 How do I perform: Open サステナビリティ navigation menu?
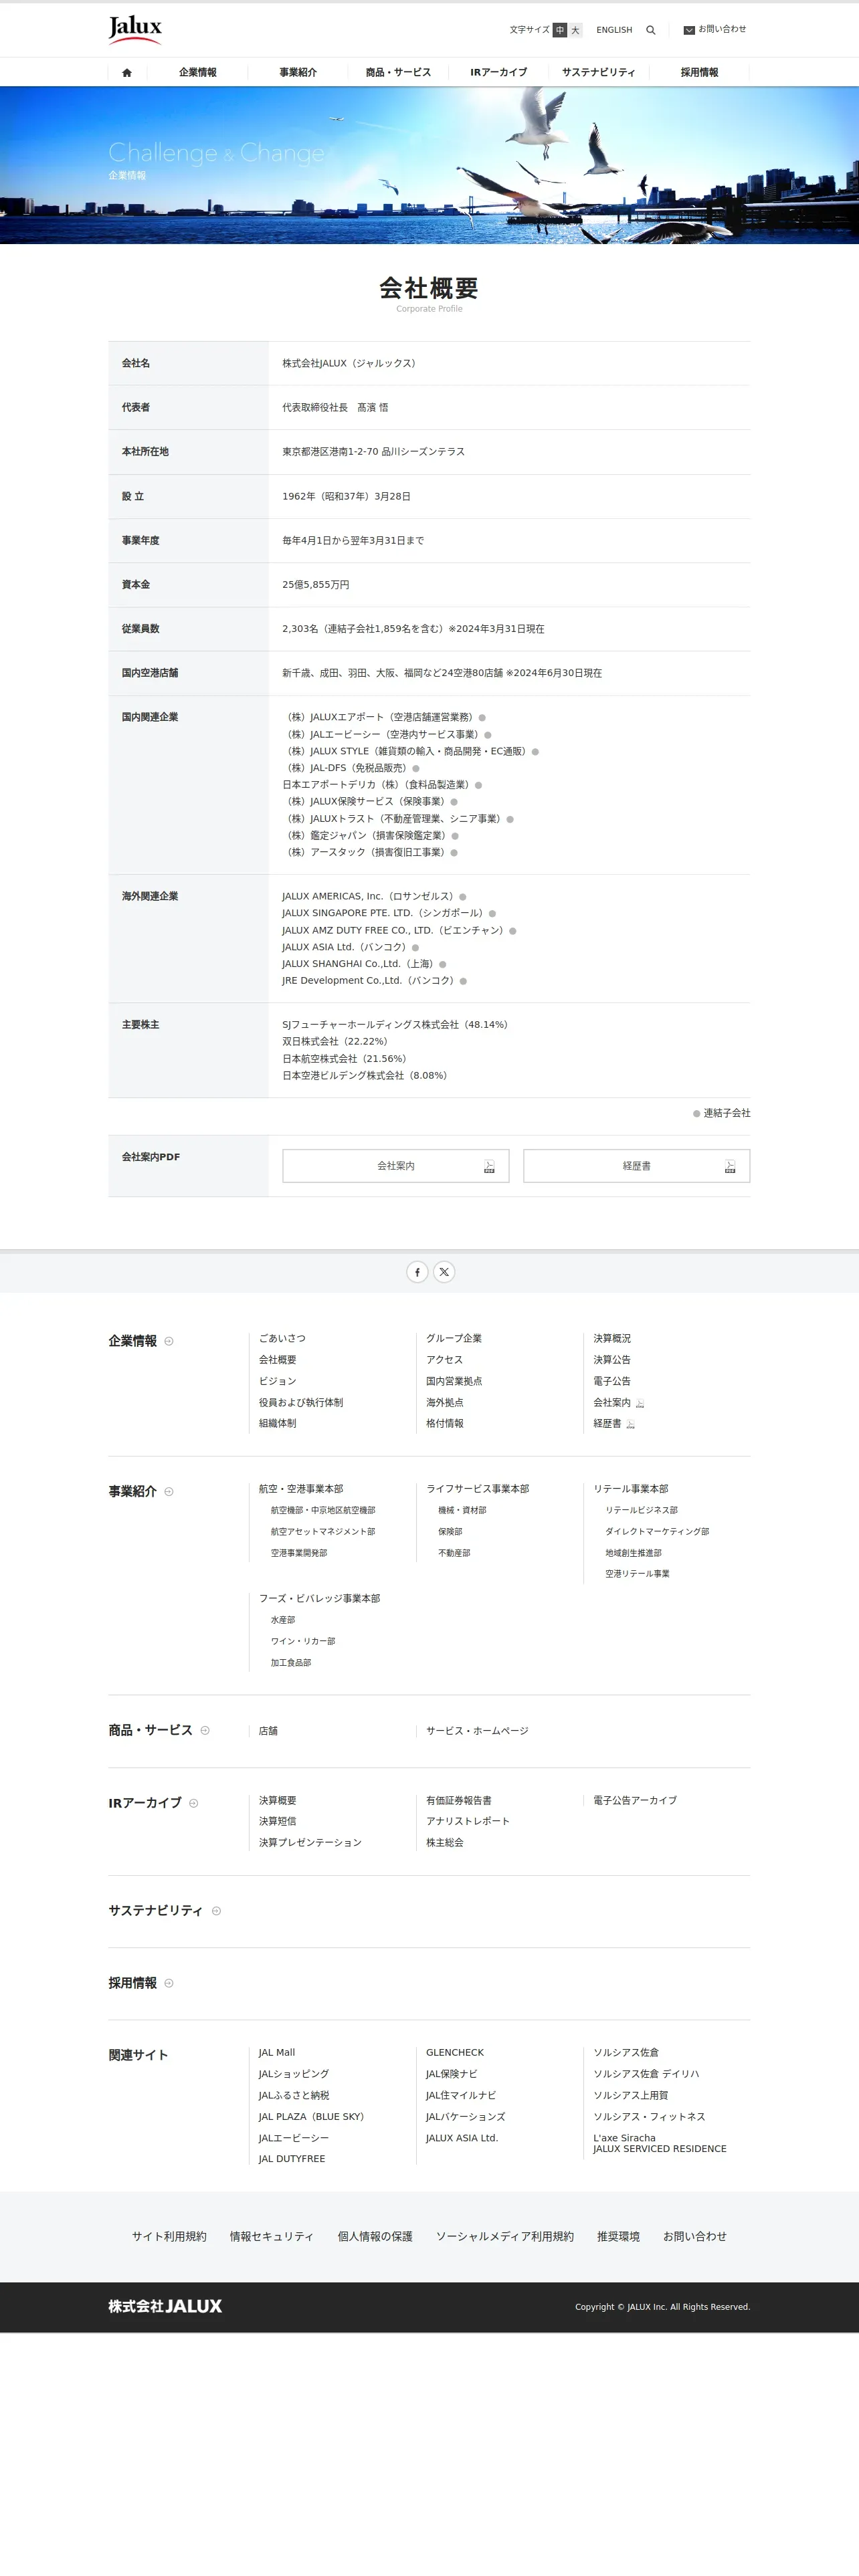(599, 72)
